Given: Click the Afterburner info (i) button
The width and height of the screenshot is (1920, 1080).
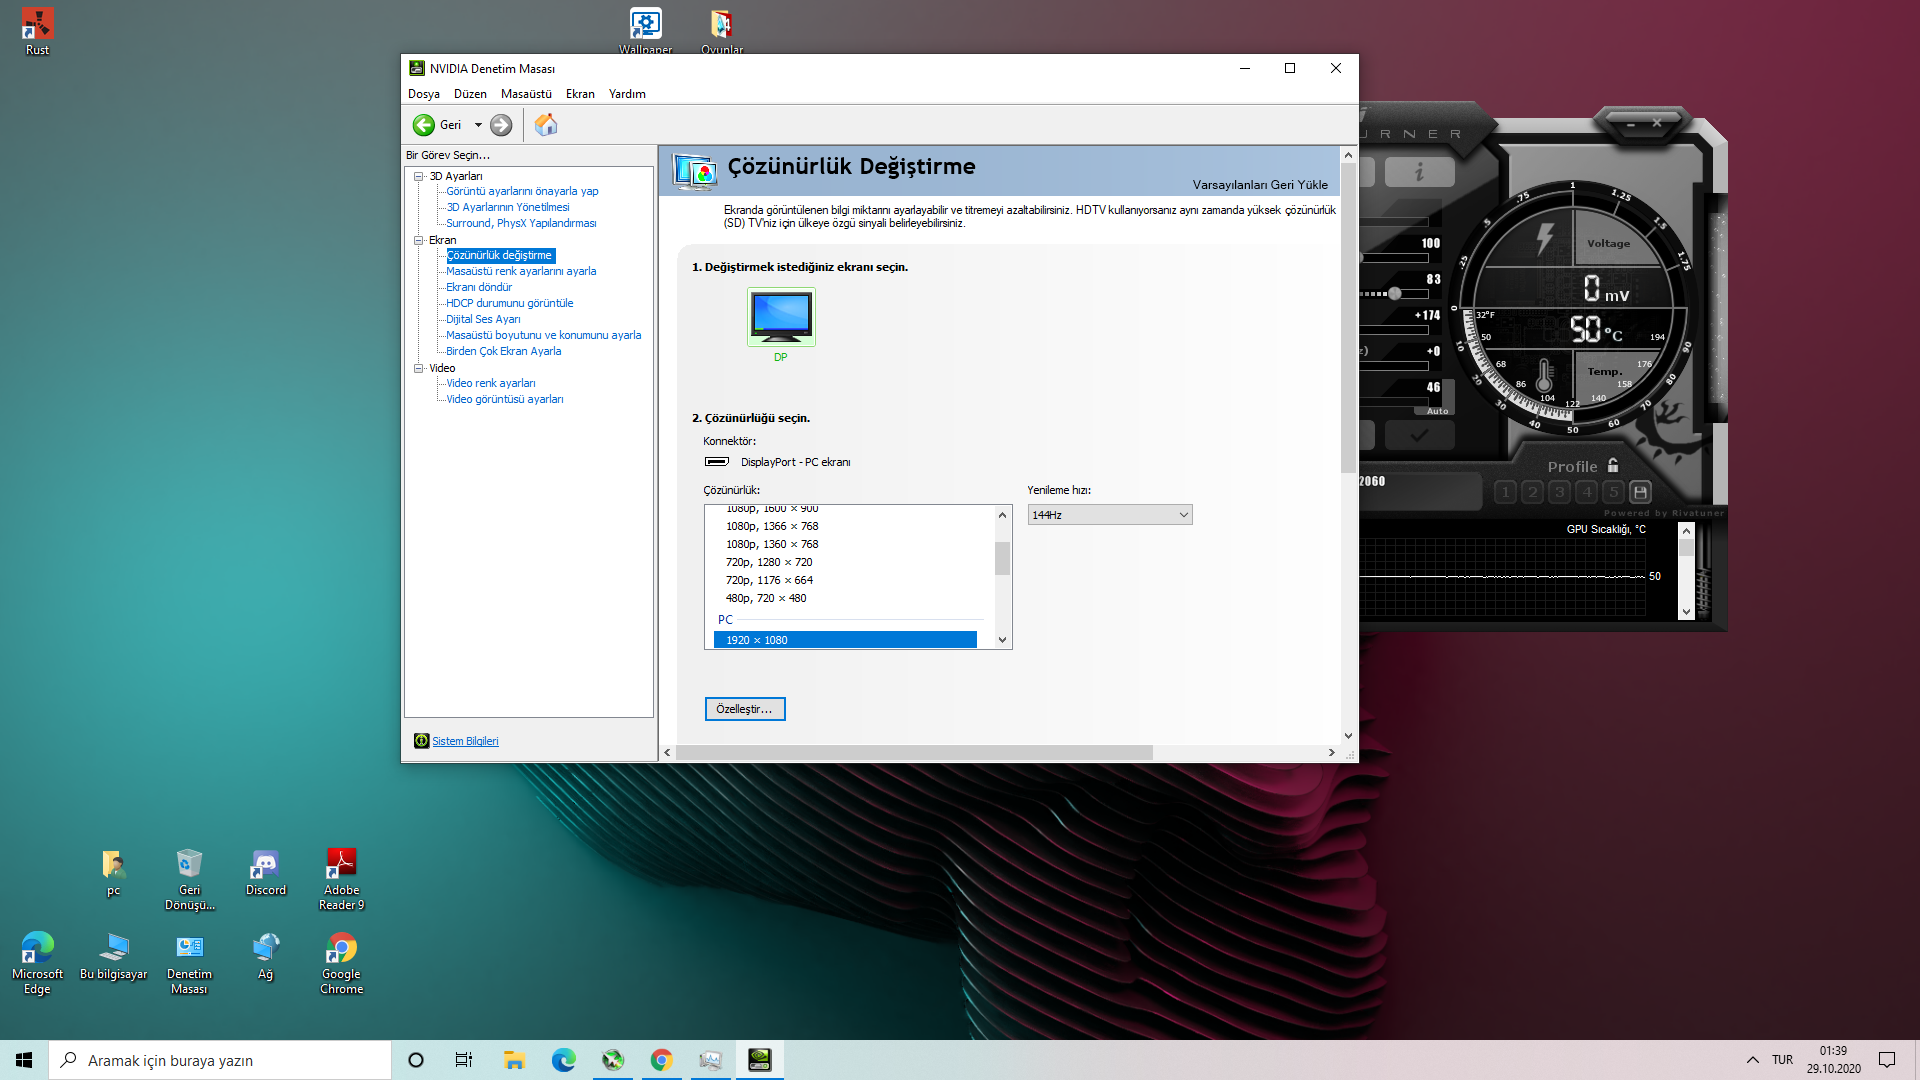Looking at the screenshot, I should [1419, 172].
